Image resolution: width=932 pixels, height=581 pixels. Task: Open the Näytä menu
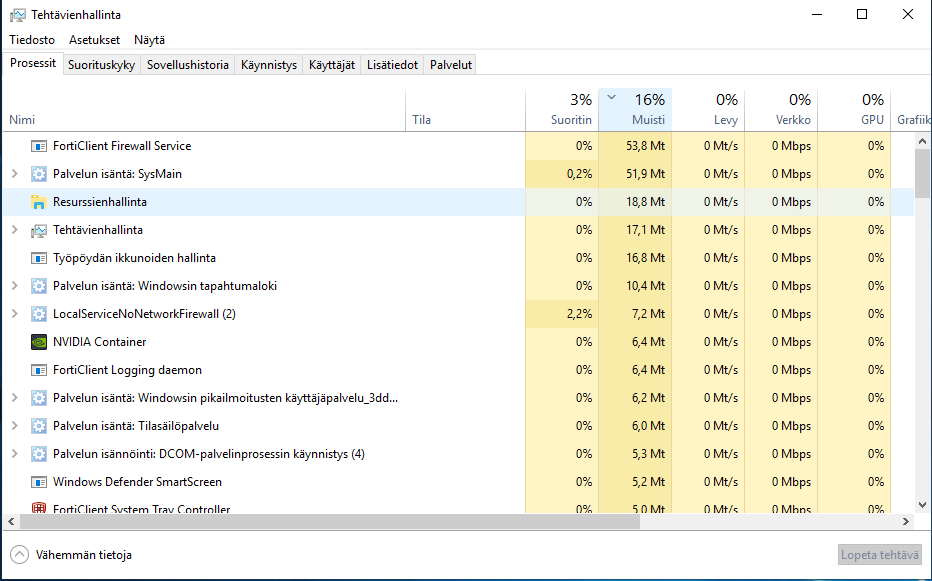(149, 40)
